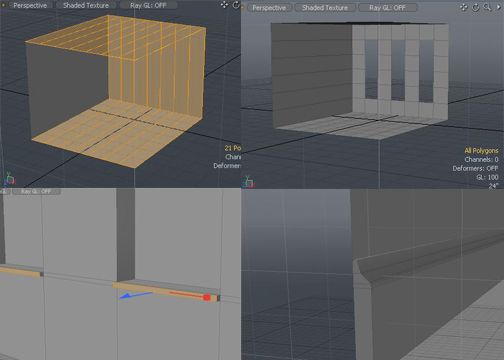
Task: Click the pan view icon in top-left viewport
Action: click(224, 5)
